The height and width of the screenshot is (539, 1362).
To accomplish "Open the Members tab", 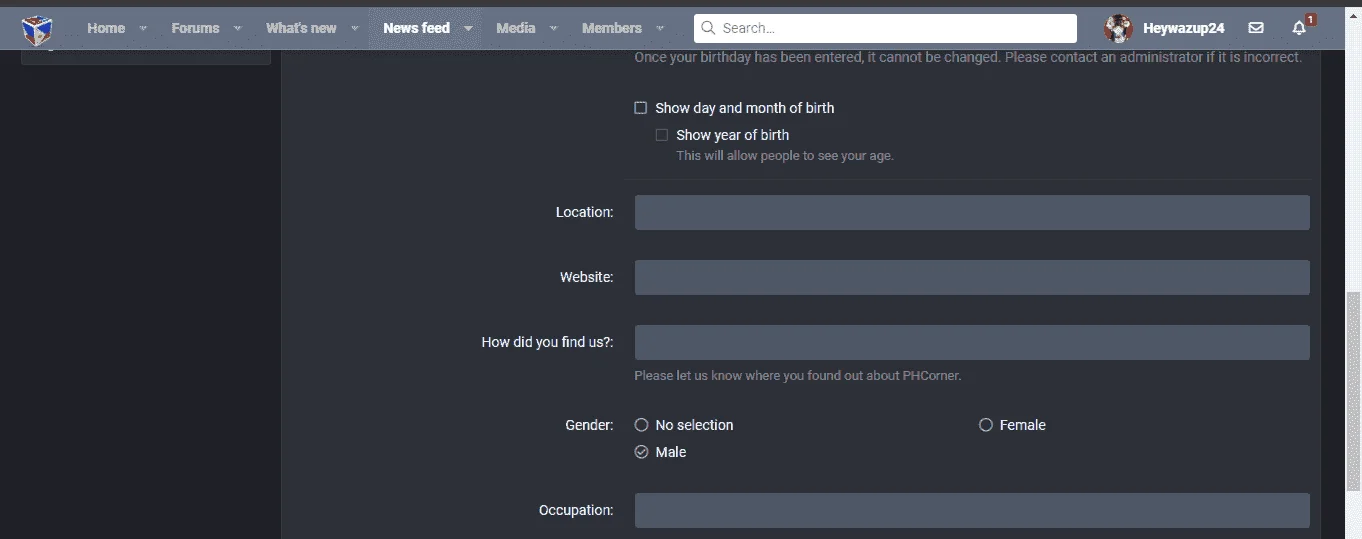I will click(x=612, y=28).
